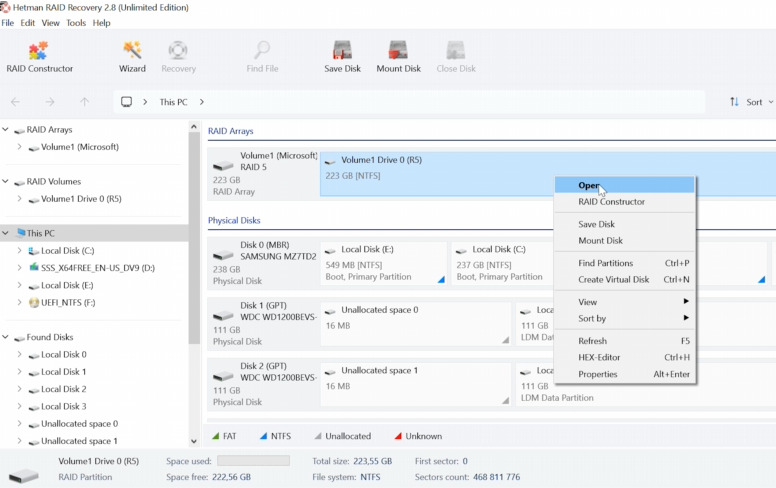The height and width of the screenshot is (488, 776).
Task: Choose HEX-Editor in context menu
Action: coord(625,357)
